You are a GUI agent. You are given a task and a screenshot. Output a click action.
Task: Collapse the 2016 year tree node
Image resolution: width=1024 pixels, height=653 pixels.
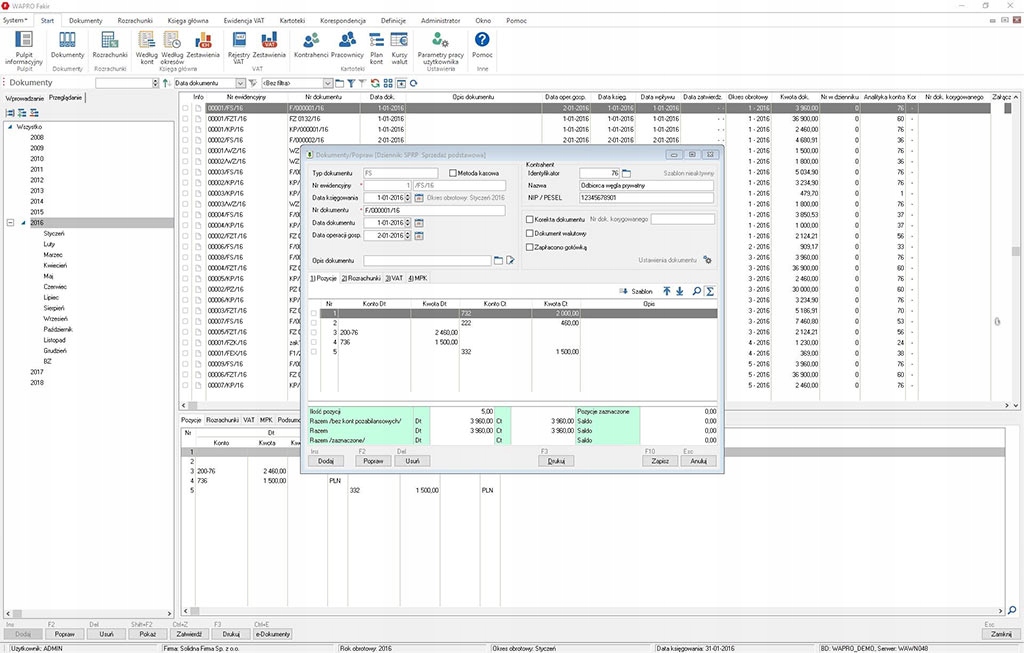pos(10,222)
